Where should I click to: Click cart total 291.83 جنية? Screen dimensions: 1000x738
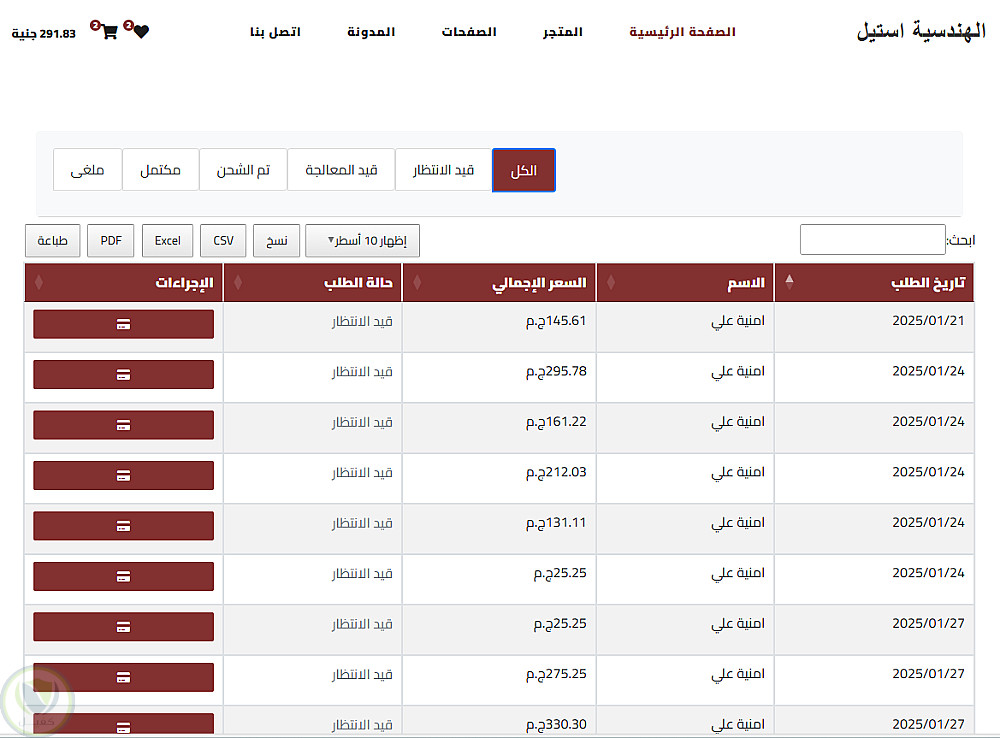[43, 33]
